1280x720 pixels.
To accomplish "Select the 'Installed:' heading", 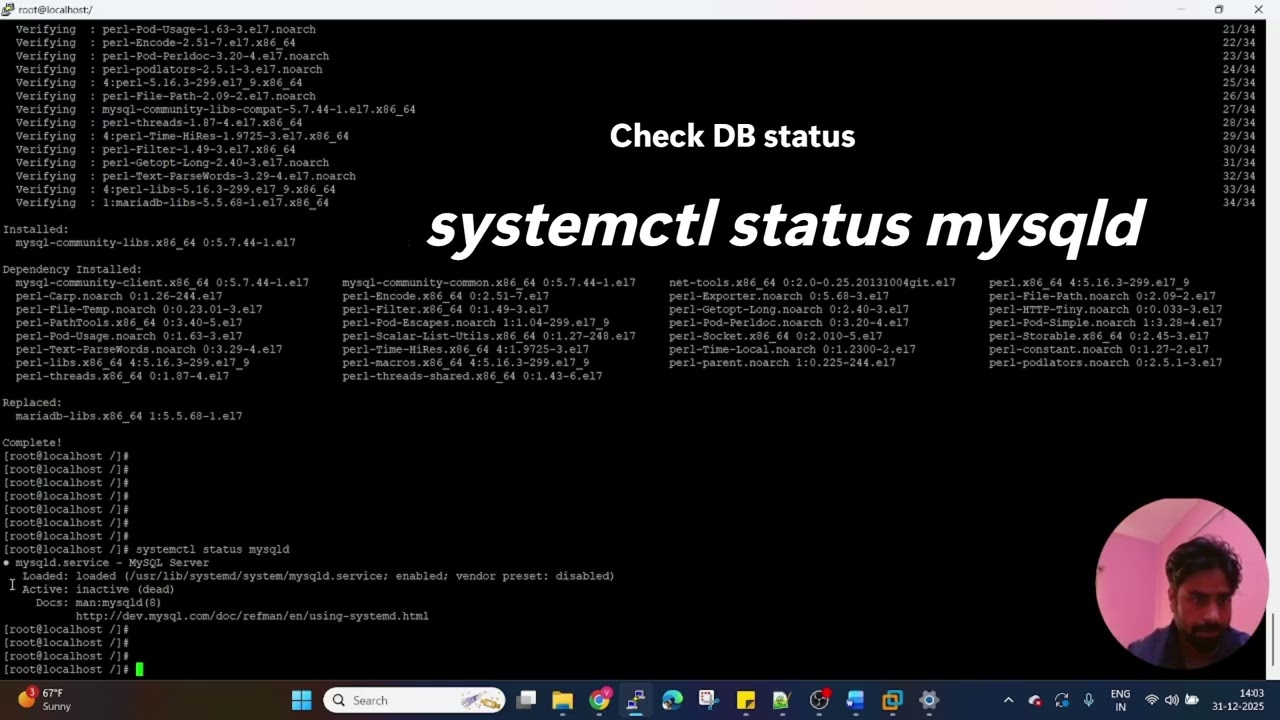I will [x=35, y=229].
